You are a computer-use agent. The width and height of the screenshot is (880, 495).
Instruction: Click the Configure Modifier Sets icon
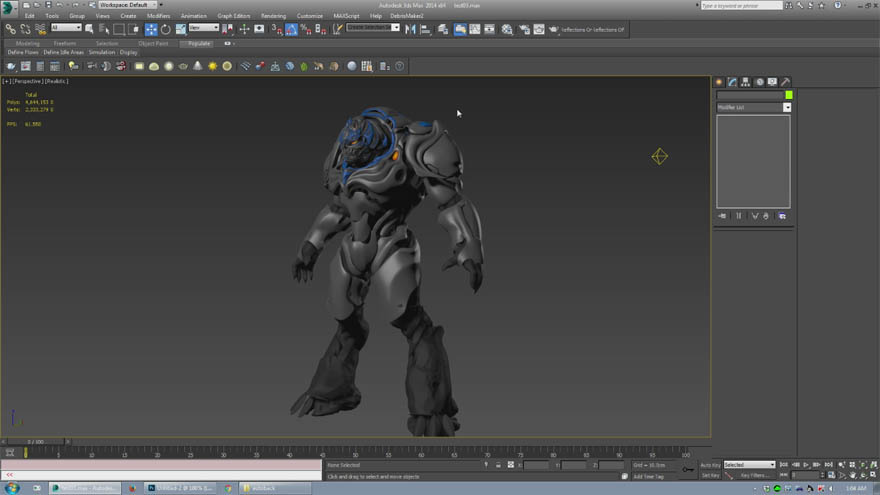point(782,216)
